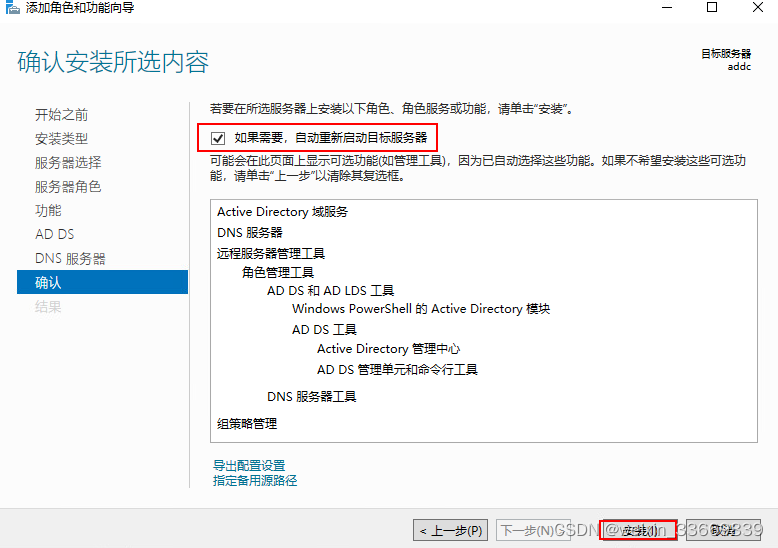Go to DNS 服务器 step in sidebar
Viewport: 778px width, 548px height.
(x=70, y=259)
